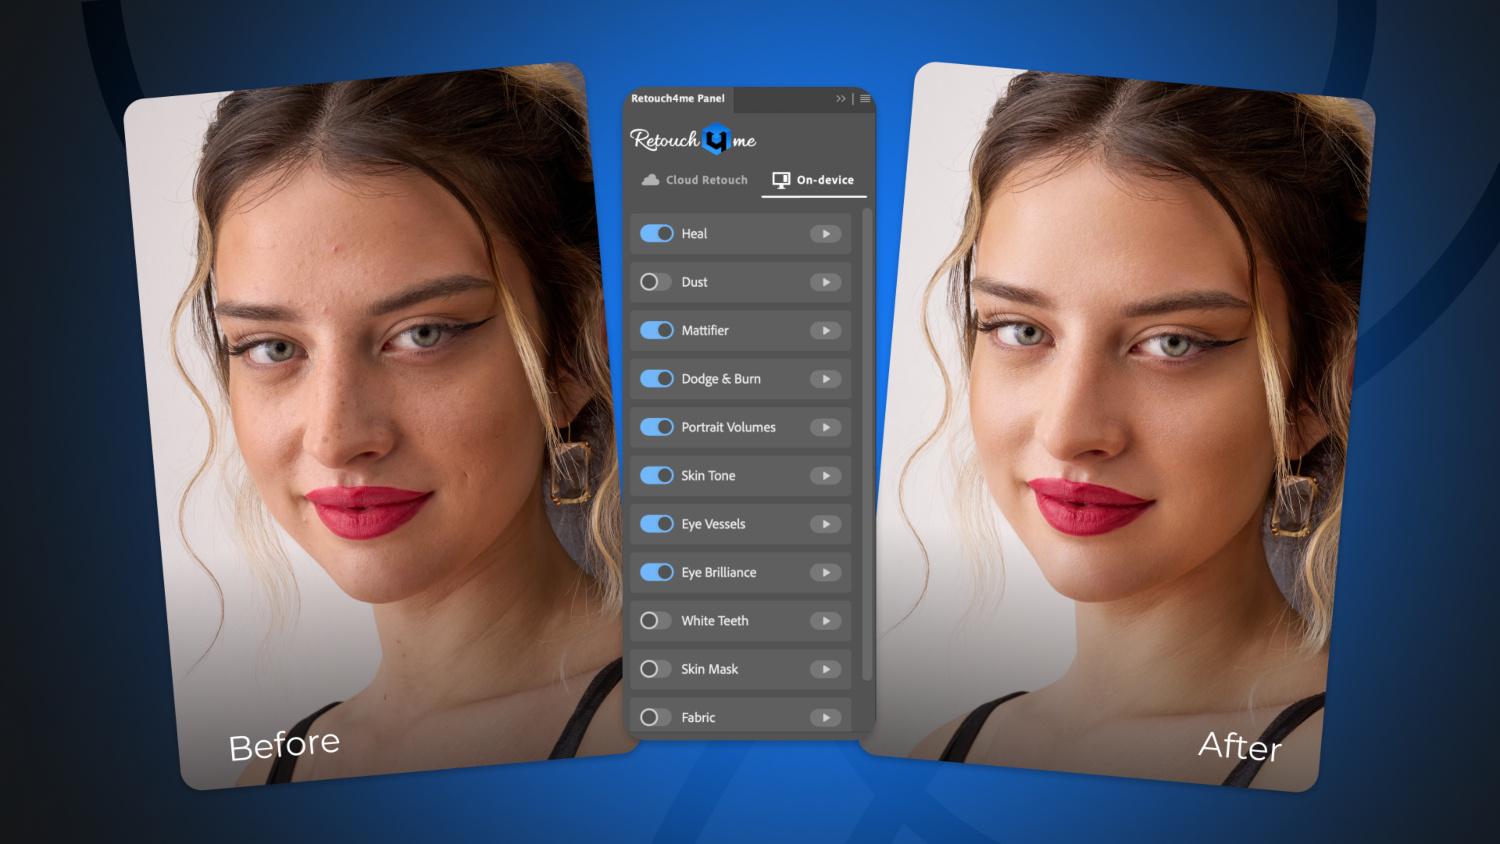Click the monitor icon beside On-device
The image size is (1500, 844).
point(780,179)
